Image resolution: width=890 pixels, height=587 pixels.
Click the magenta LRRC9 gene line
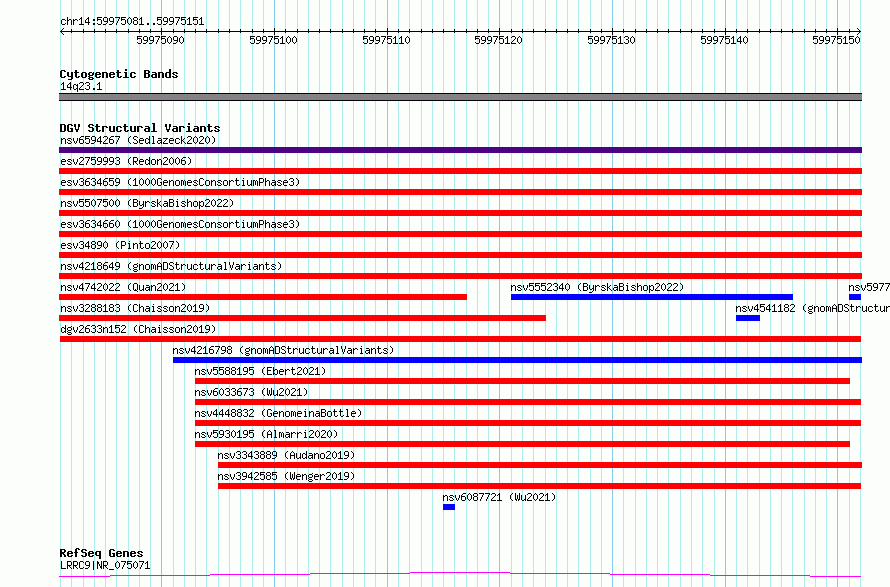[460, 574]
